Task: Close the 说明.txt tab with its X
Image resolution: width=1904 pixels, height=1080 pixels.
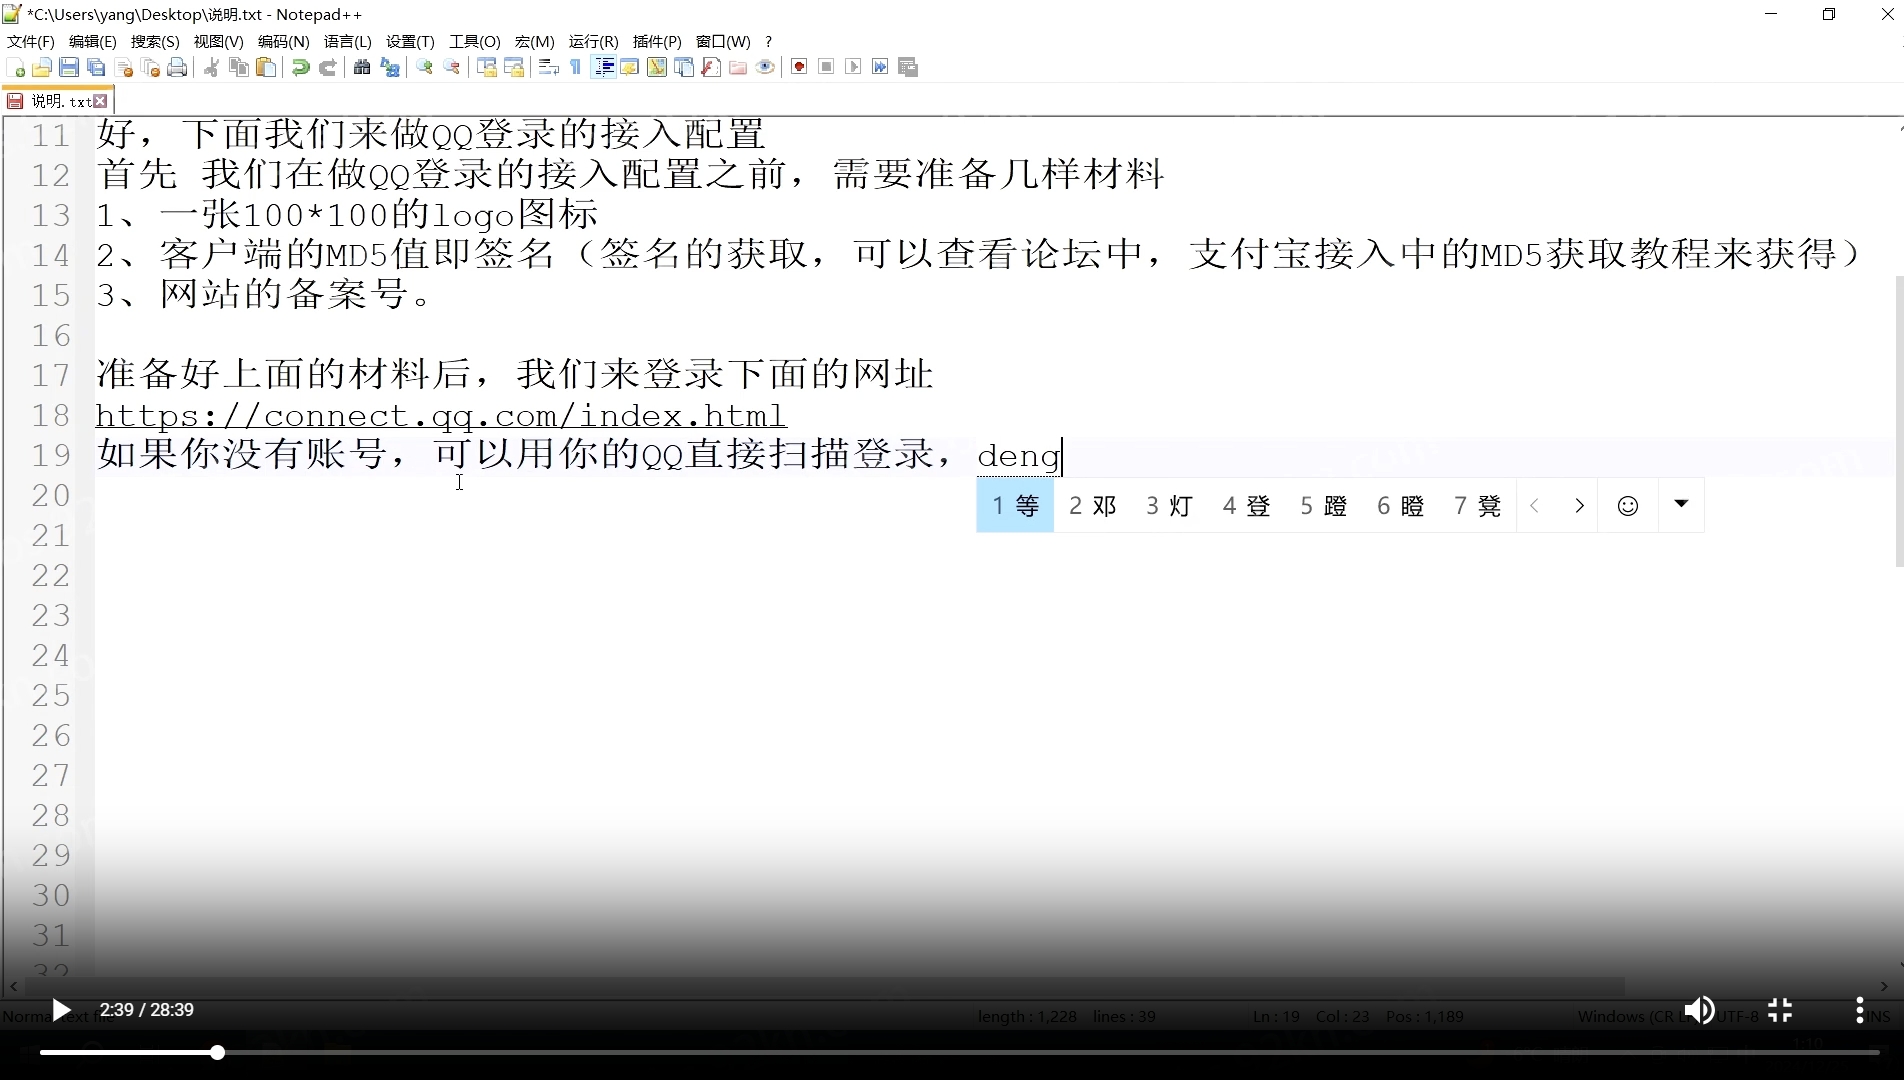Action: tap(100, 101)
